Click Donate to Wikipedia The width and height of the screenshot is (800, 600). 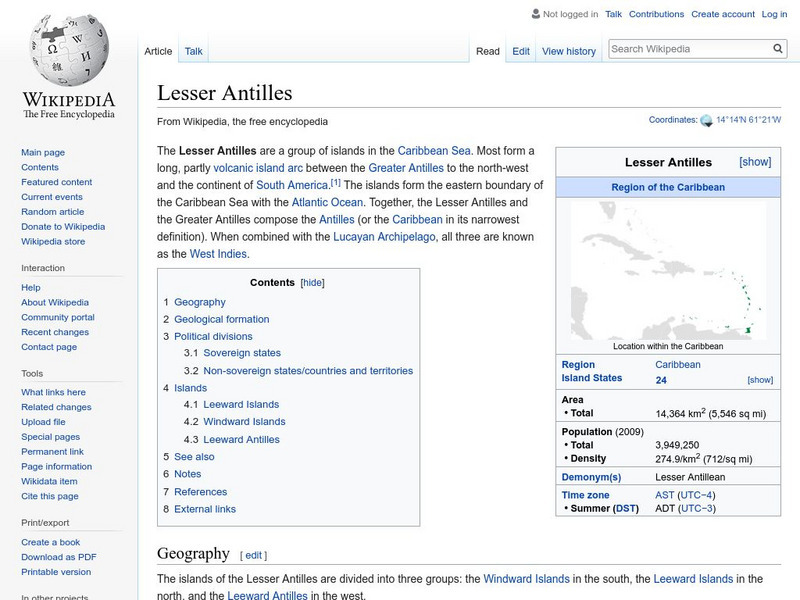63,227
